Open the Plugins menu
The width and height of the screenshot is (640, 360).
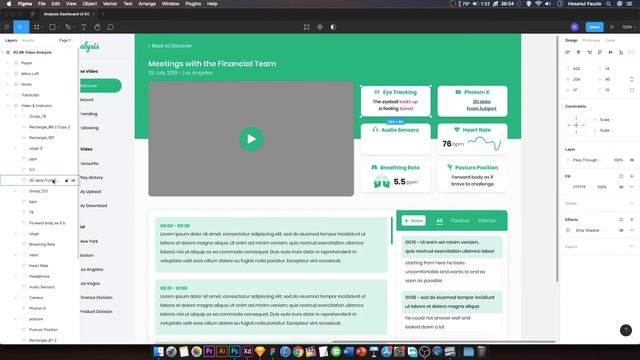click(193, 4)
